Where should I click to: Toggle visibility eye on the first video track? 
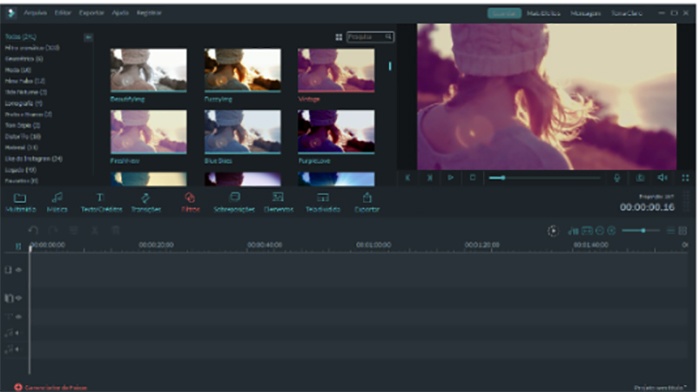pyautogui.click(x=19, y=270)
